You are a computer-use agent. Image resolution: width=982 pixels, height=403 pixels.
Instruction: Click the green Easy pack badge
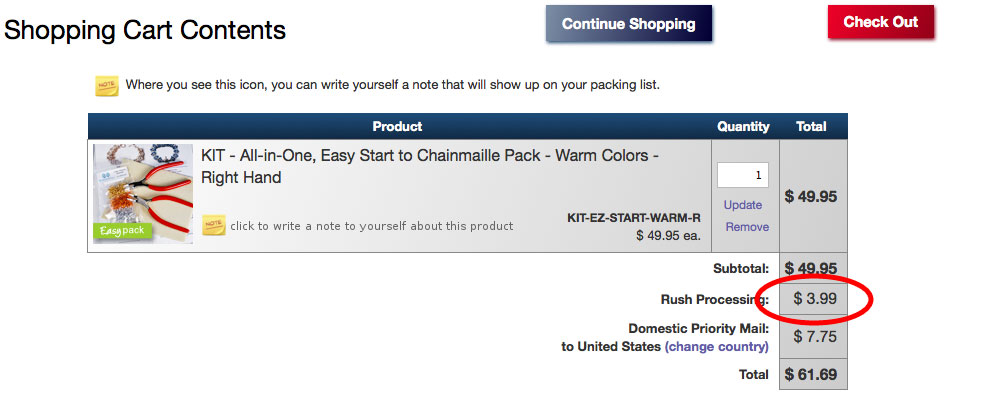121,231
